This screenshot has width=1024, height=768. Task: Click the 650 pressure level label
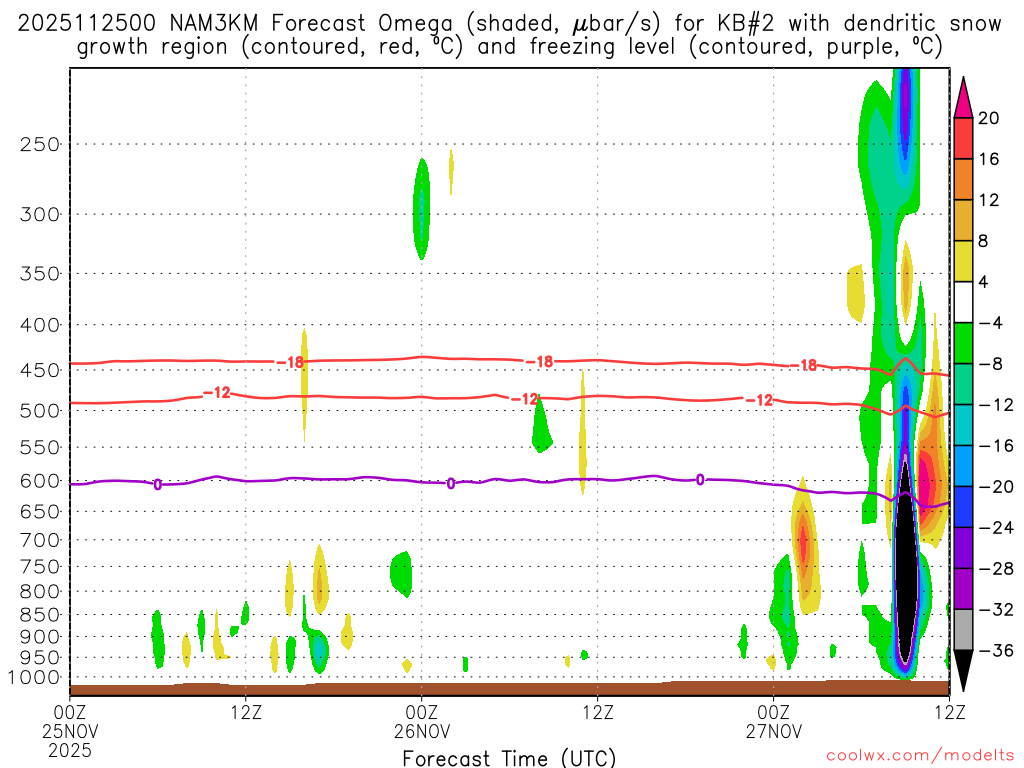(40, 512)
